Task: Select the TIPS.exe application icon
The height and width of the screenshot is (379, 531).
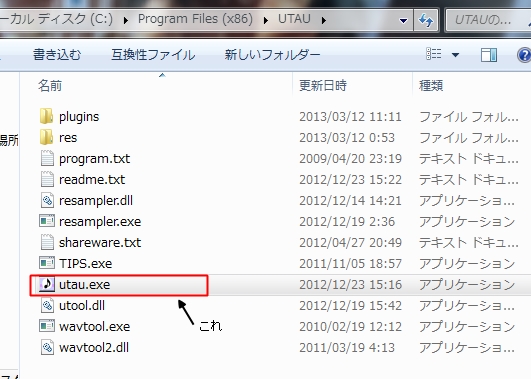Action: [47, 264]
